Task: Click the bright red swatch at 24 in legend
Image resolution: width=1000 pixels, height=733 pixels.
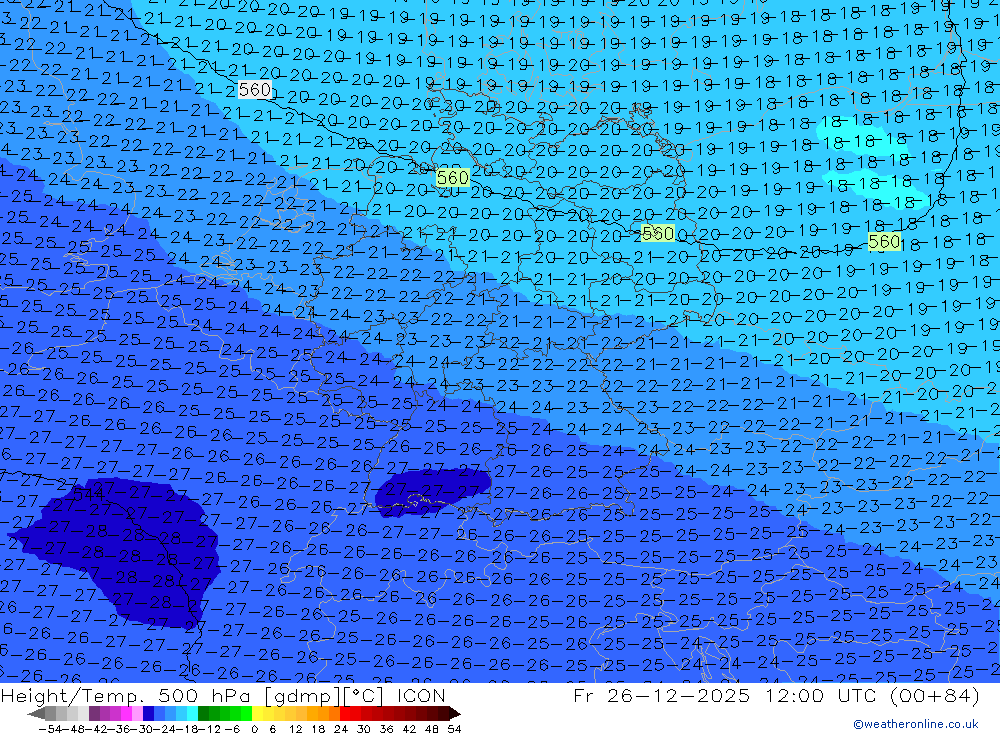Action: coord(345,713)
